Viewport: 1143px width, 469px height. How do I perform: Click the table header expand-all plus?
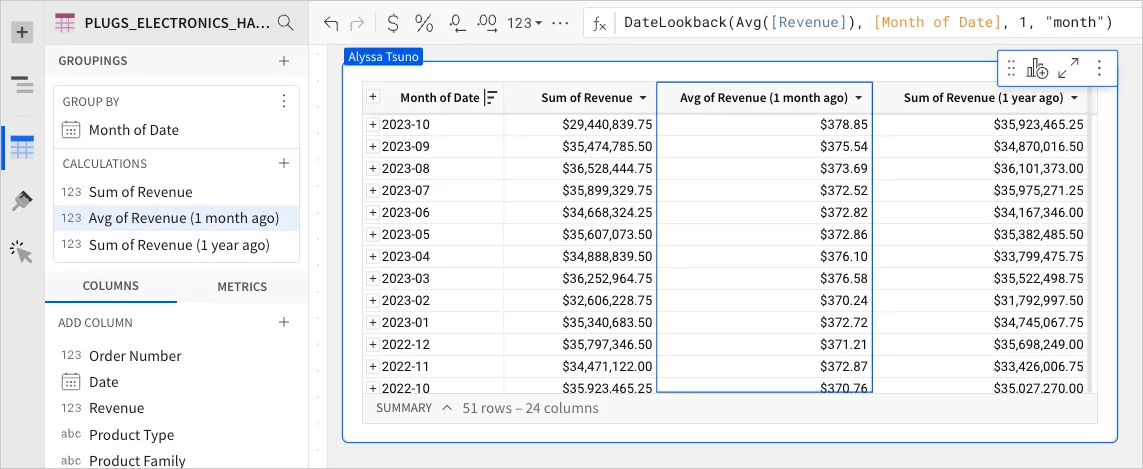tap(372, 96)
